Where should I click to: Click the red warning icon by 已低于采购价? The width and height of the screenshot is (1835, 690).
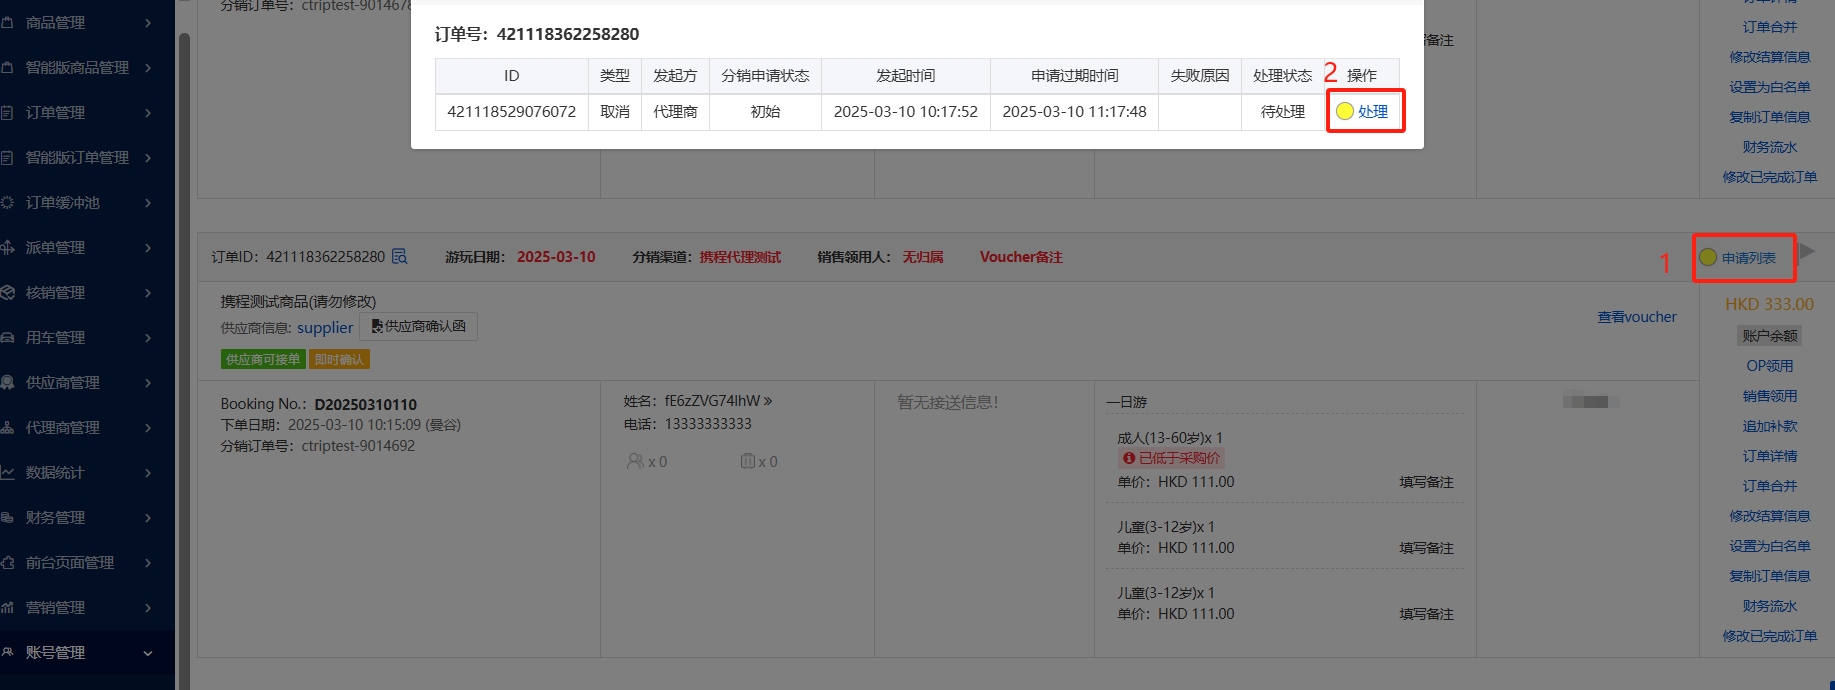pyautogui.click(x=1128, y=458)
